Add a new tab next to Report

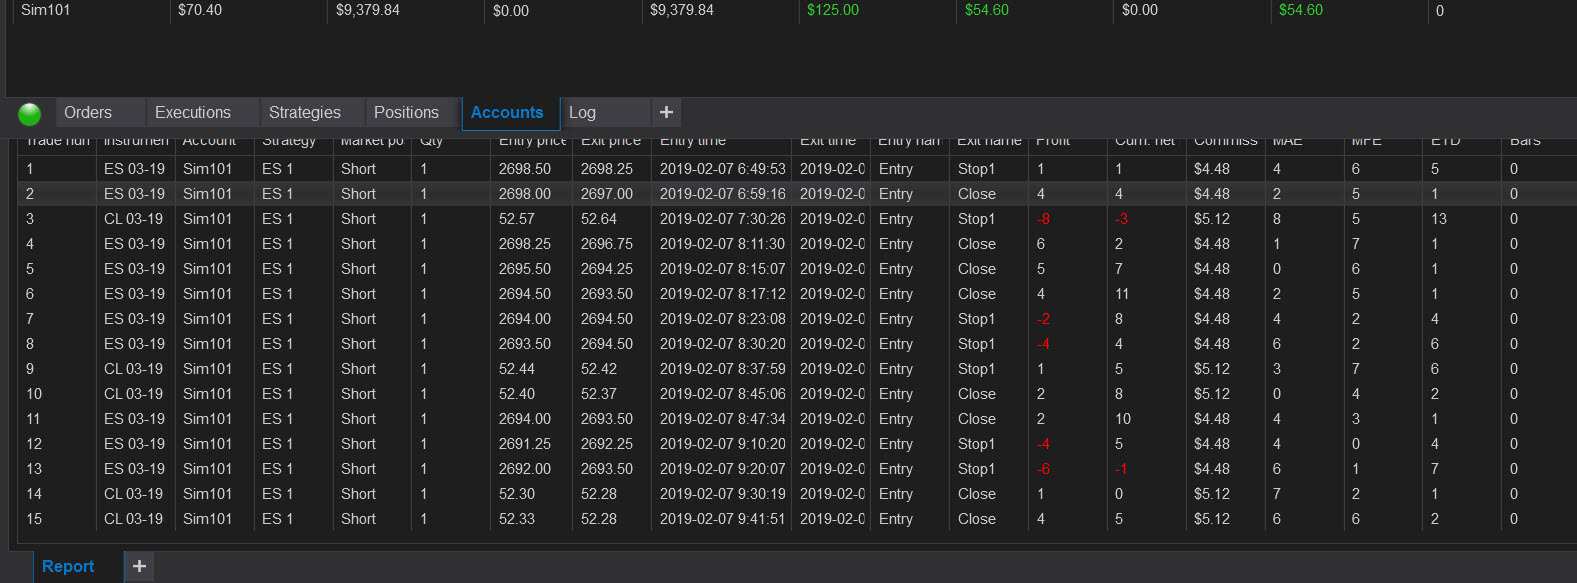(x=139, y=566)
